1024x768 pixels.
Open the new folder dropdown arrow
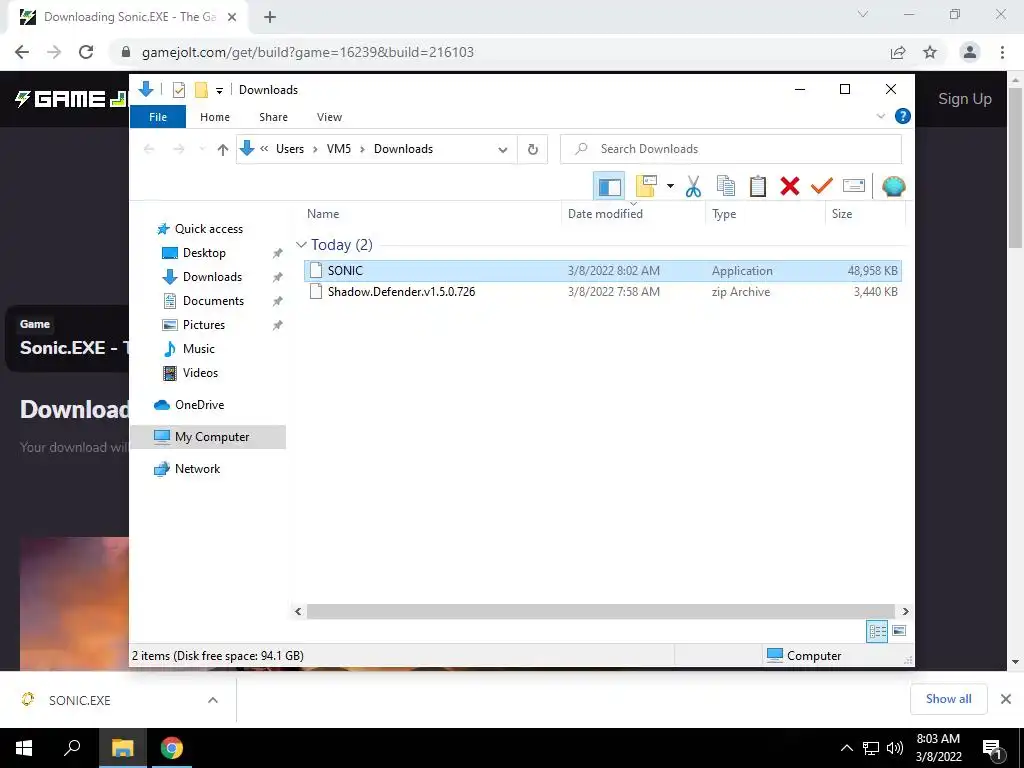coord(670,187)
